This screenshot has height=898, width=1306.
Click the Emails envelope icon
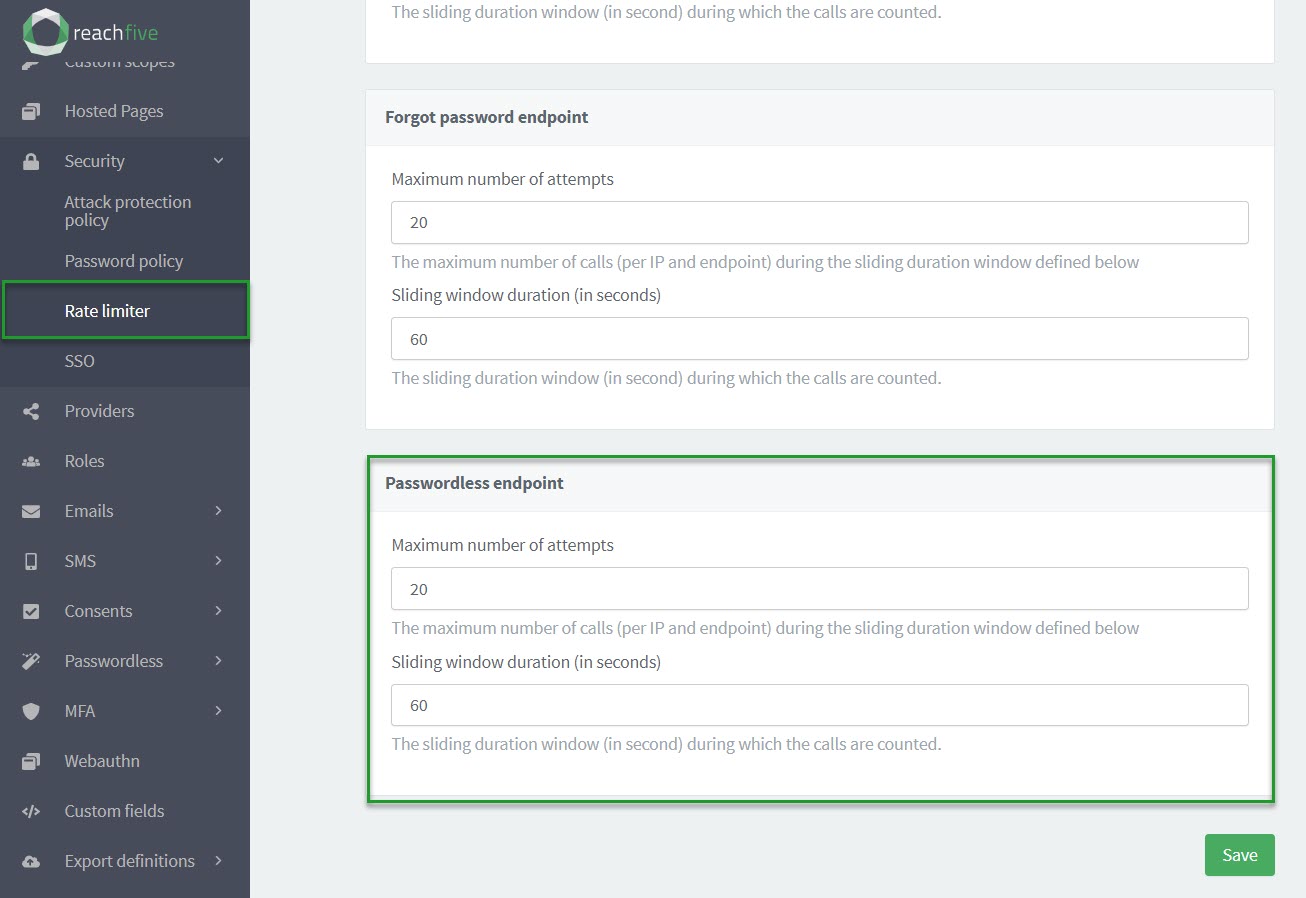31,511
